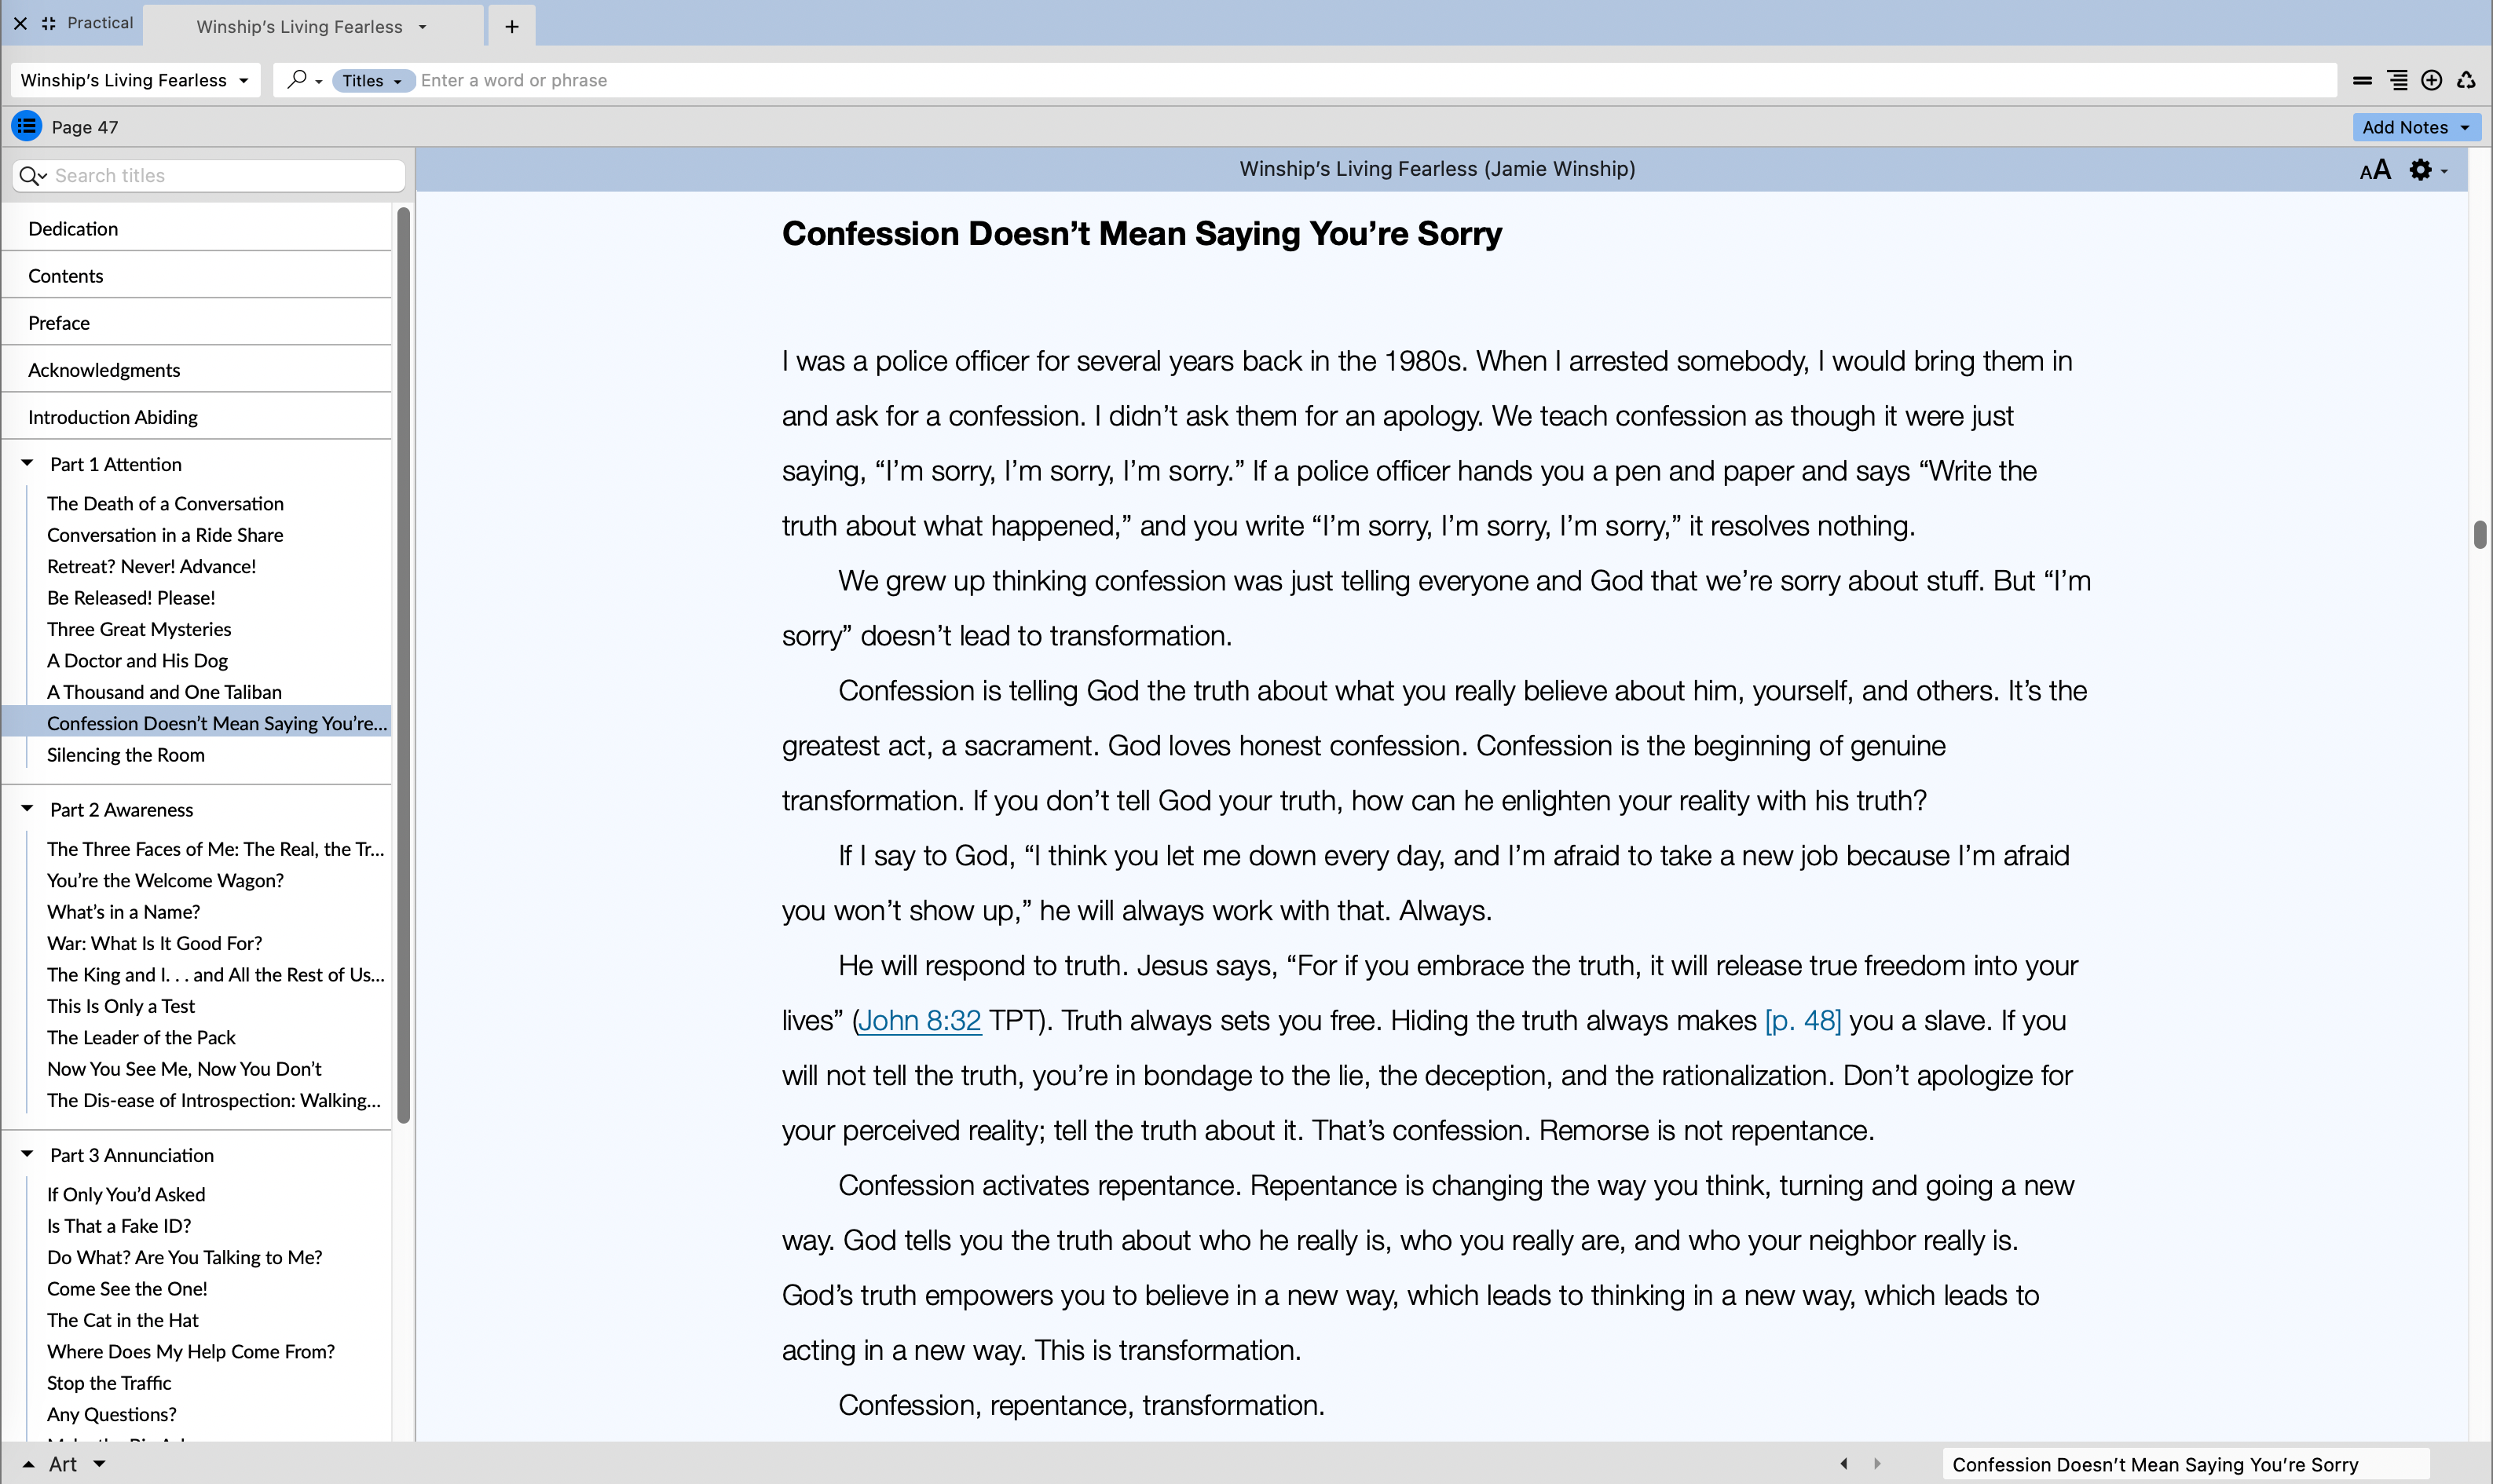
Task: Focus the 'Enter a word or phrase' search field
Action: [1375, 80]
